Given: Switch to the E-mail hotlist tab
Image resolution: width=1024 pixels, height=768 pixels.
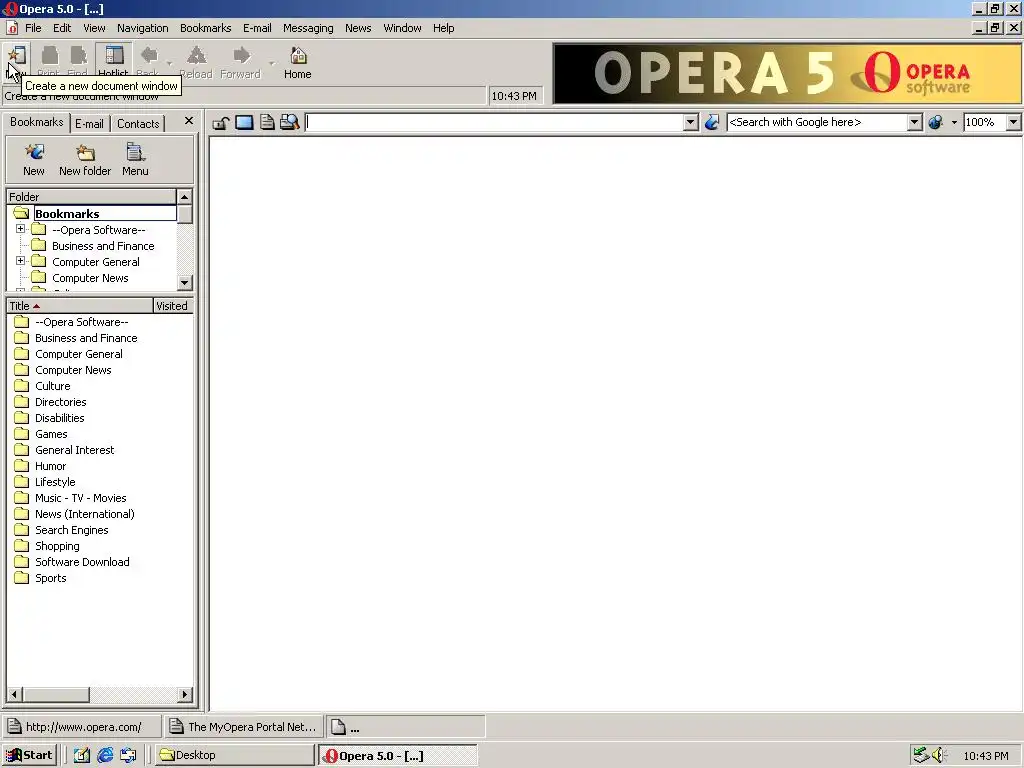Looking at the screenshot, I should click(89, 123).
